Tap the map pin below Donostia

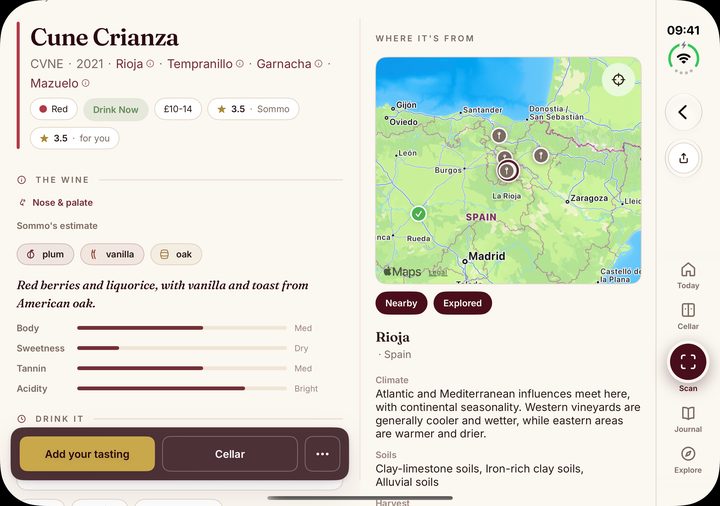click(x=541, y=155)
